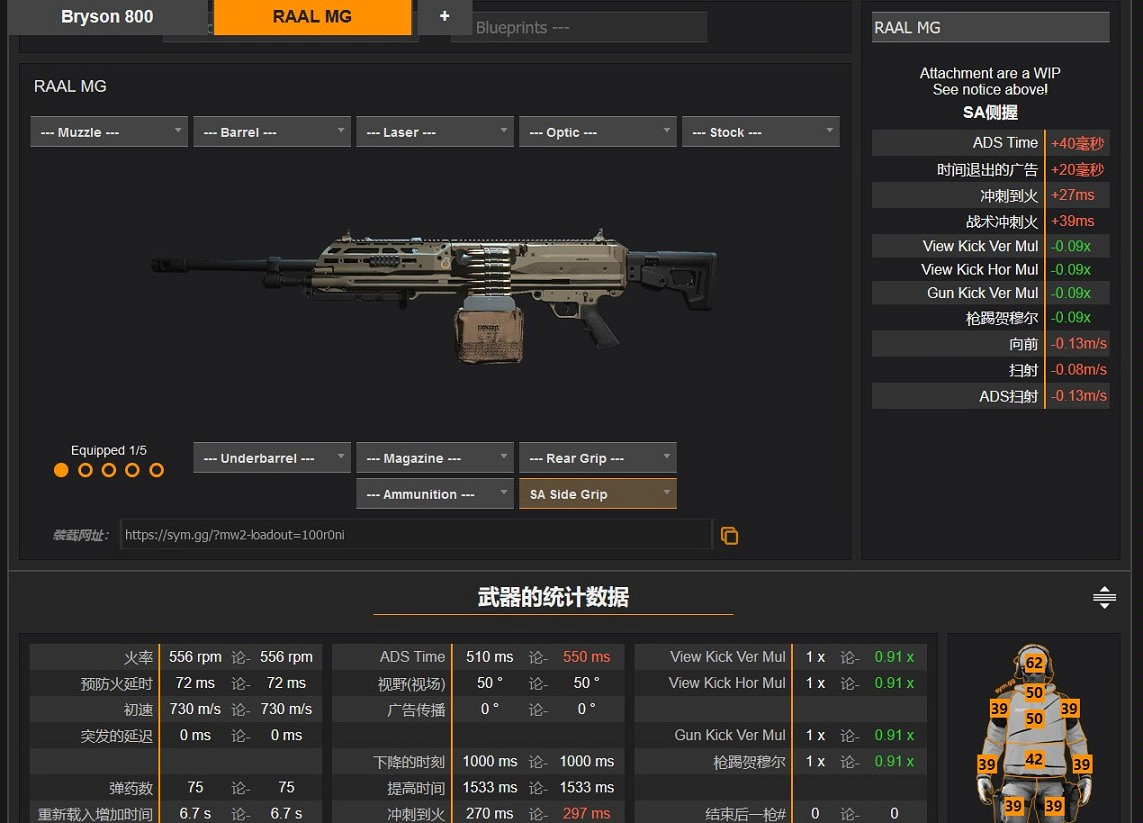The width and height of the screenshot is (1143, 823).
Task: Click the collapse/expand arrows beside weapon statistics
Action: (x=1104, y=598)
